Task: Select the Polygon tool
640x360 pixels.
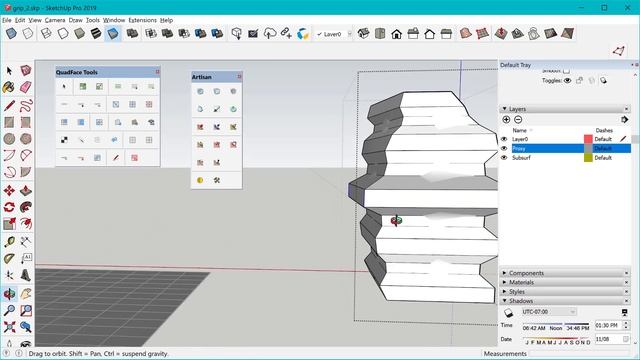Action: 26,139
